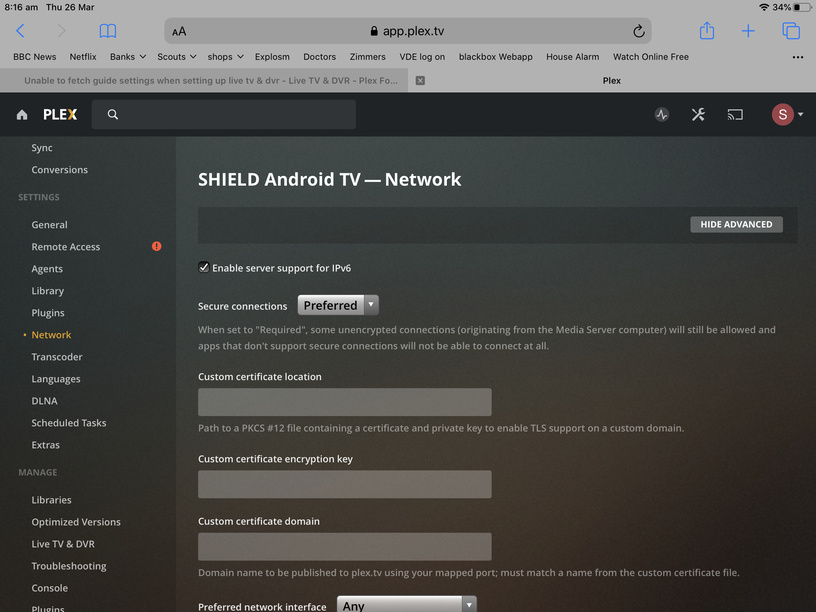Open Libraries under Manage
Image resolution: width=816 pixels, height=612 pixels.
(x=51, y=500)
